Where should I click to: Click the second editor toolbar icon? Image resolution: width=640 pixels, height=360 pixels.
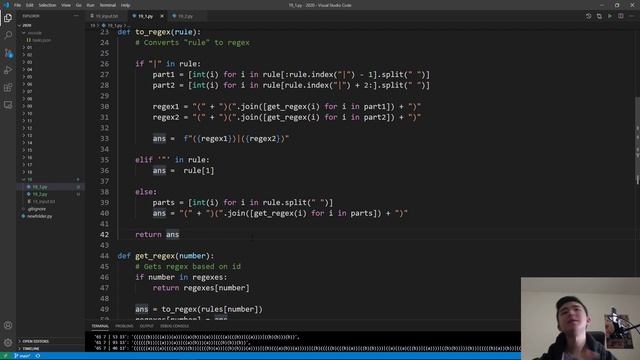tap(599, 16)
